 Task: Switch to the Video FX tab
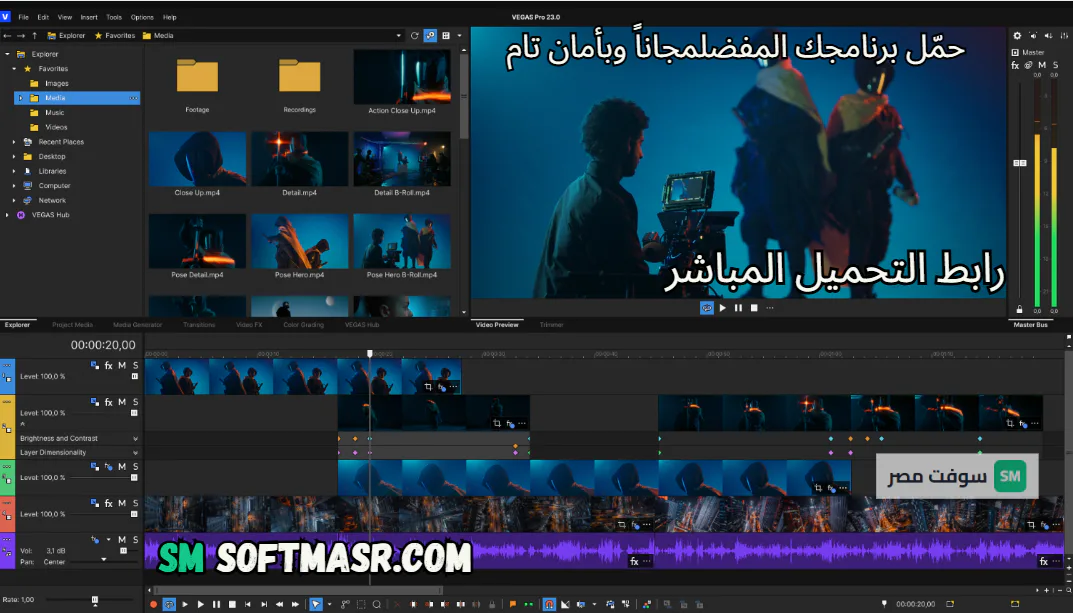pos(249,325)
